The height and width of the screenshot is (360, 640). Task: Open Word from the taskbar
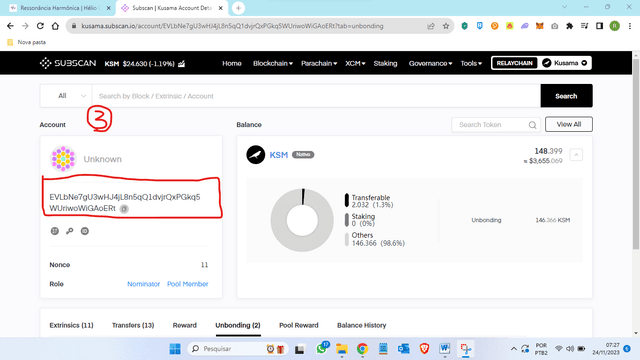pyautogui.click(x=445, y=349)
